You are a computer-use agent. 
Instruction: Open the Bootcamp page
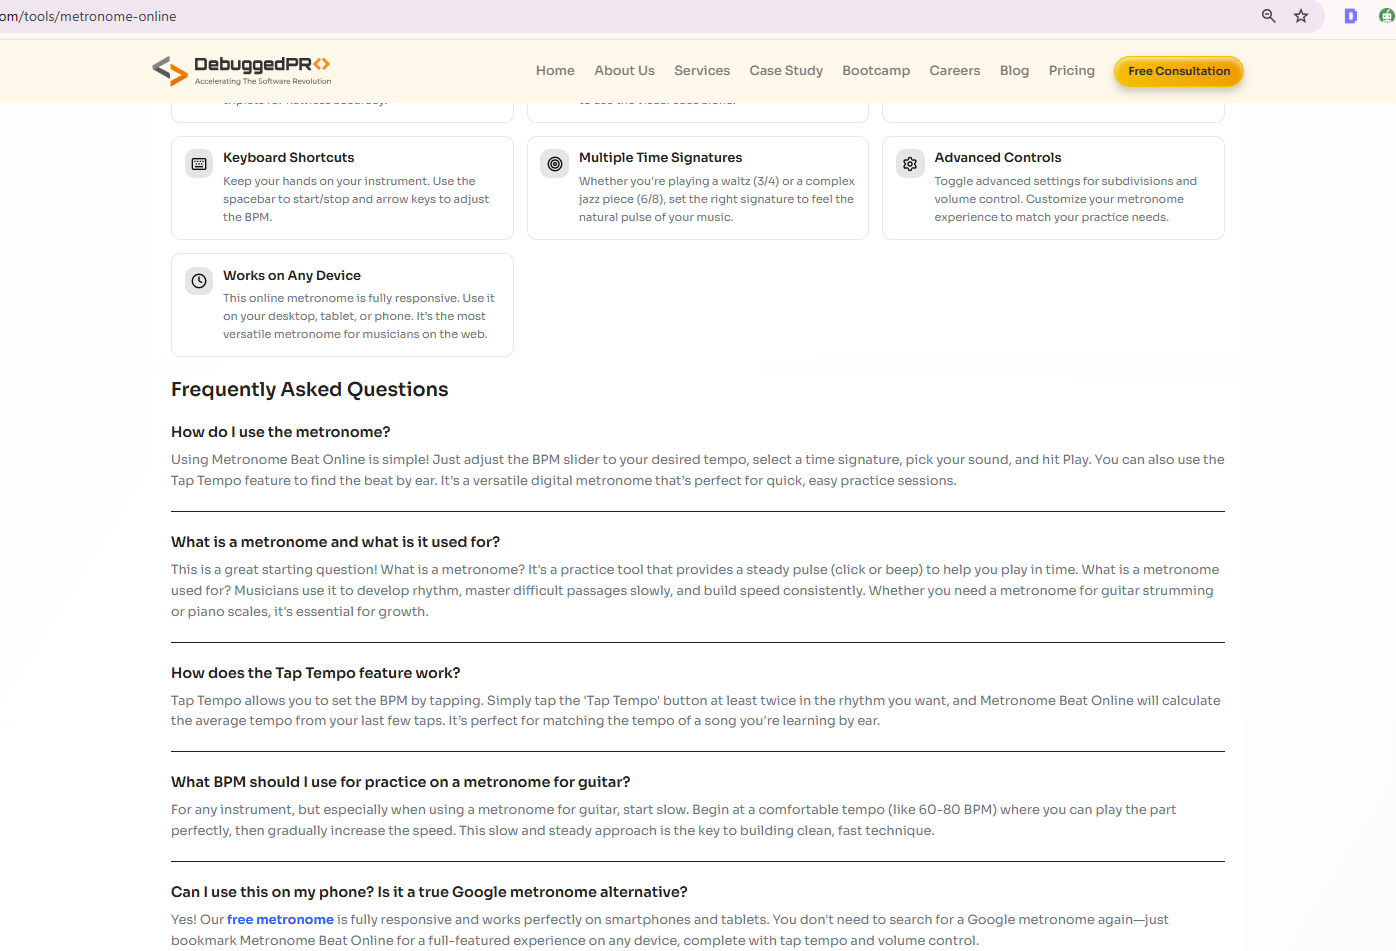pos(876,71)
